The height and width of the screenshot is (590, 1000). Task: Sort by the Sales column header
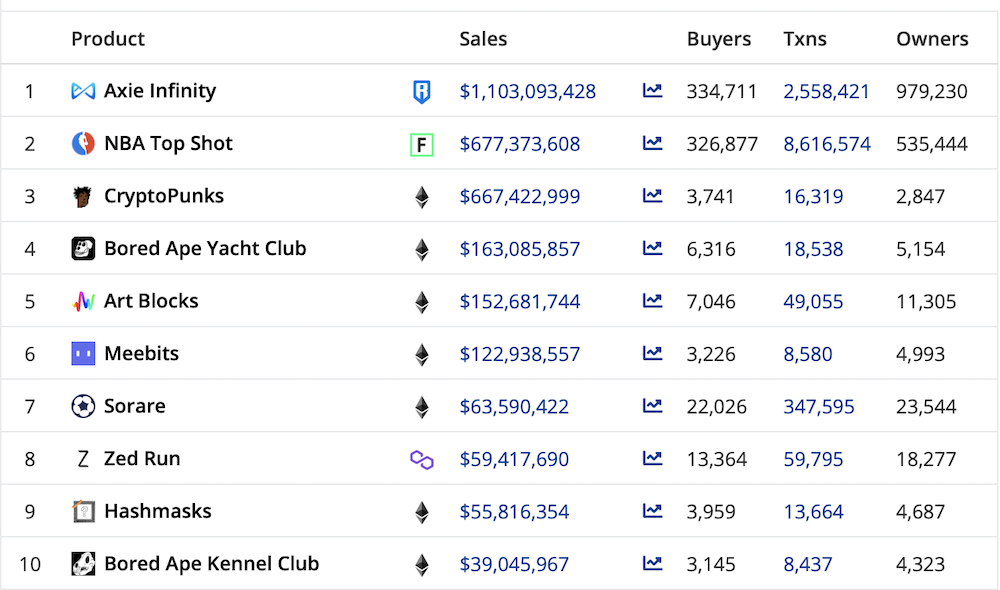tap(483, 39)
